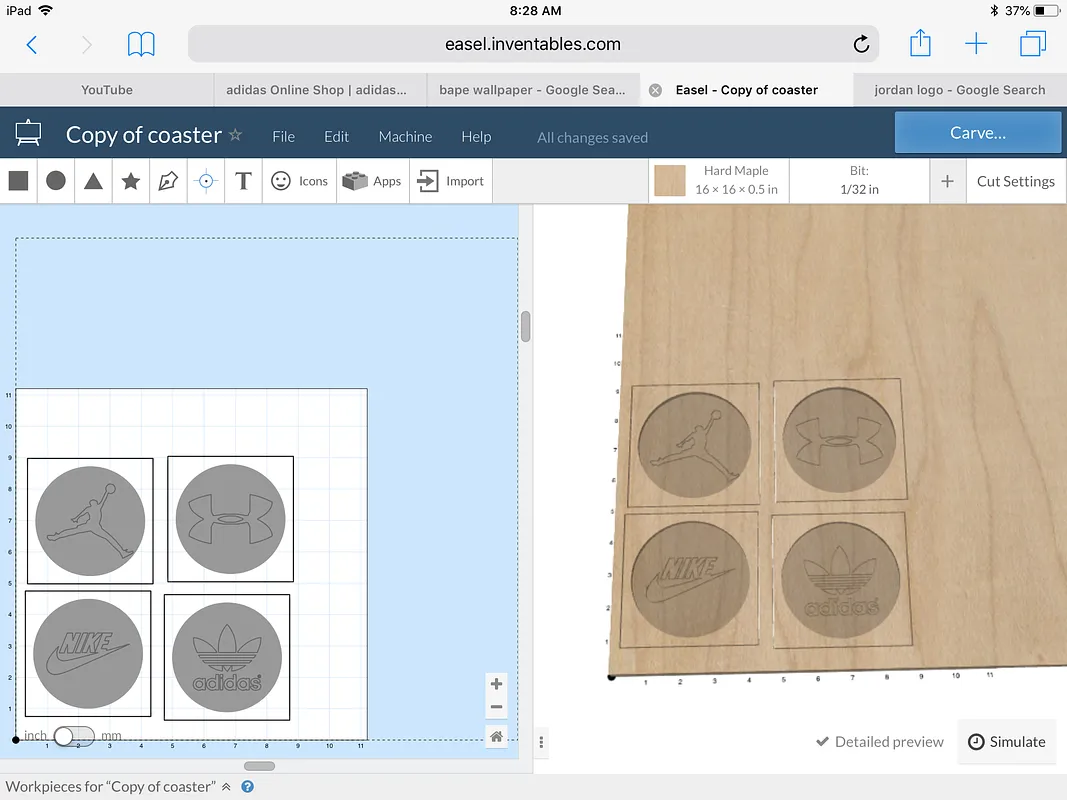Select the Text tool
The height and width of the screenshot is (800, 1067).
[x=243, y=181]
